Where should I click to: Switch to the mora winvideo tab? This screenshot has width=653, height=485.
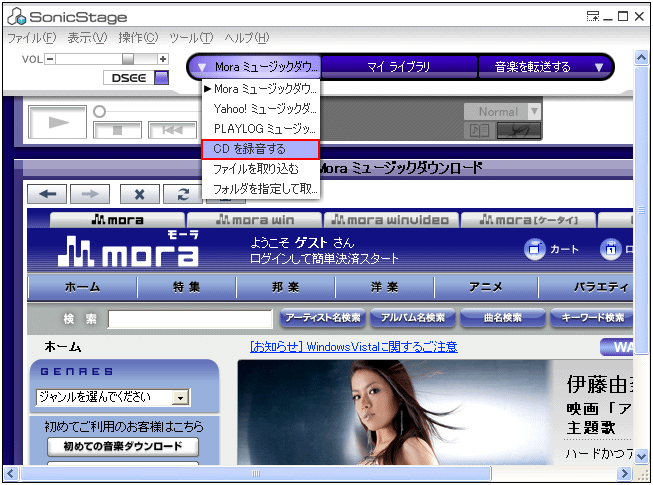pyautogui.click(x=391, y=220)
